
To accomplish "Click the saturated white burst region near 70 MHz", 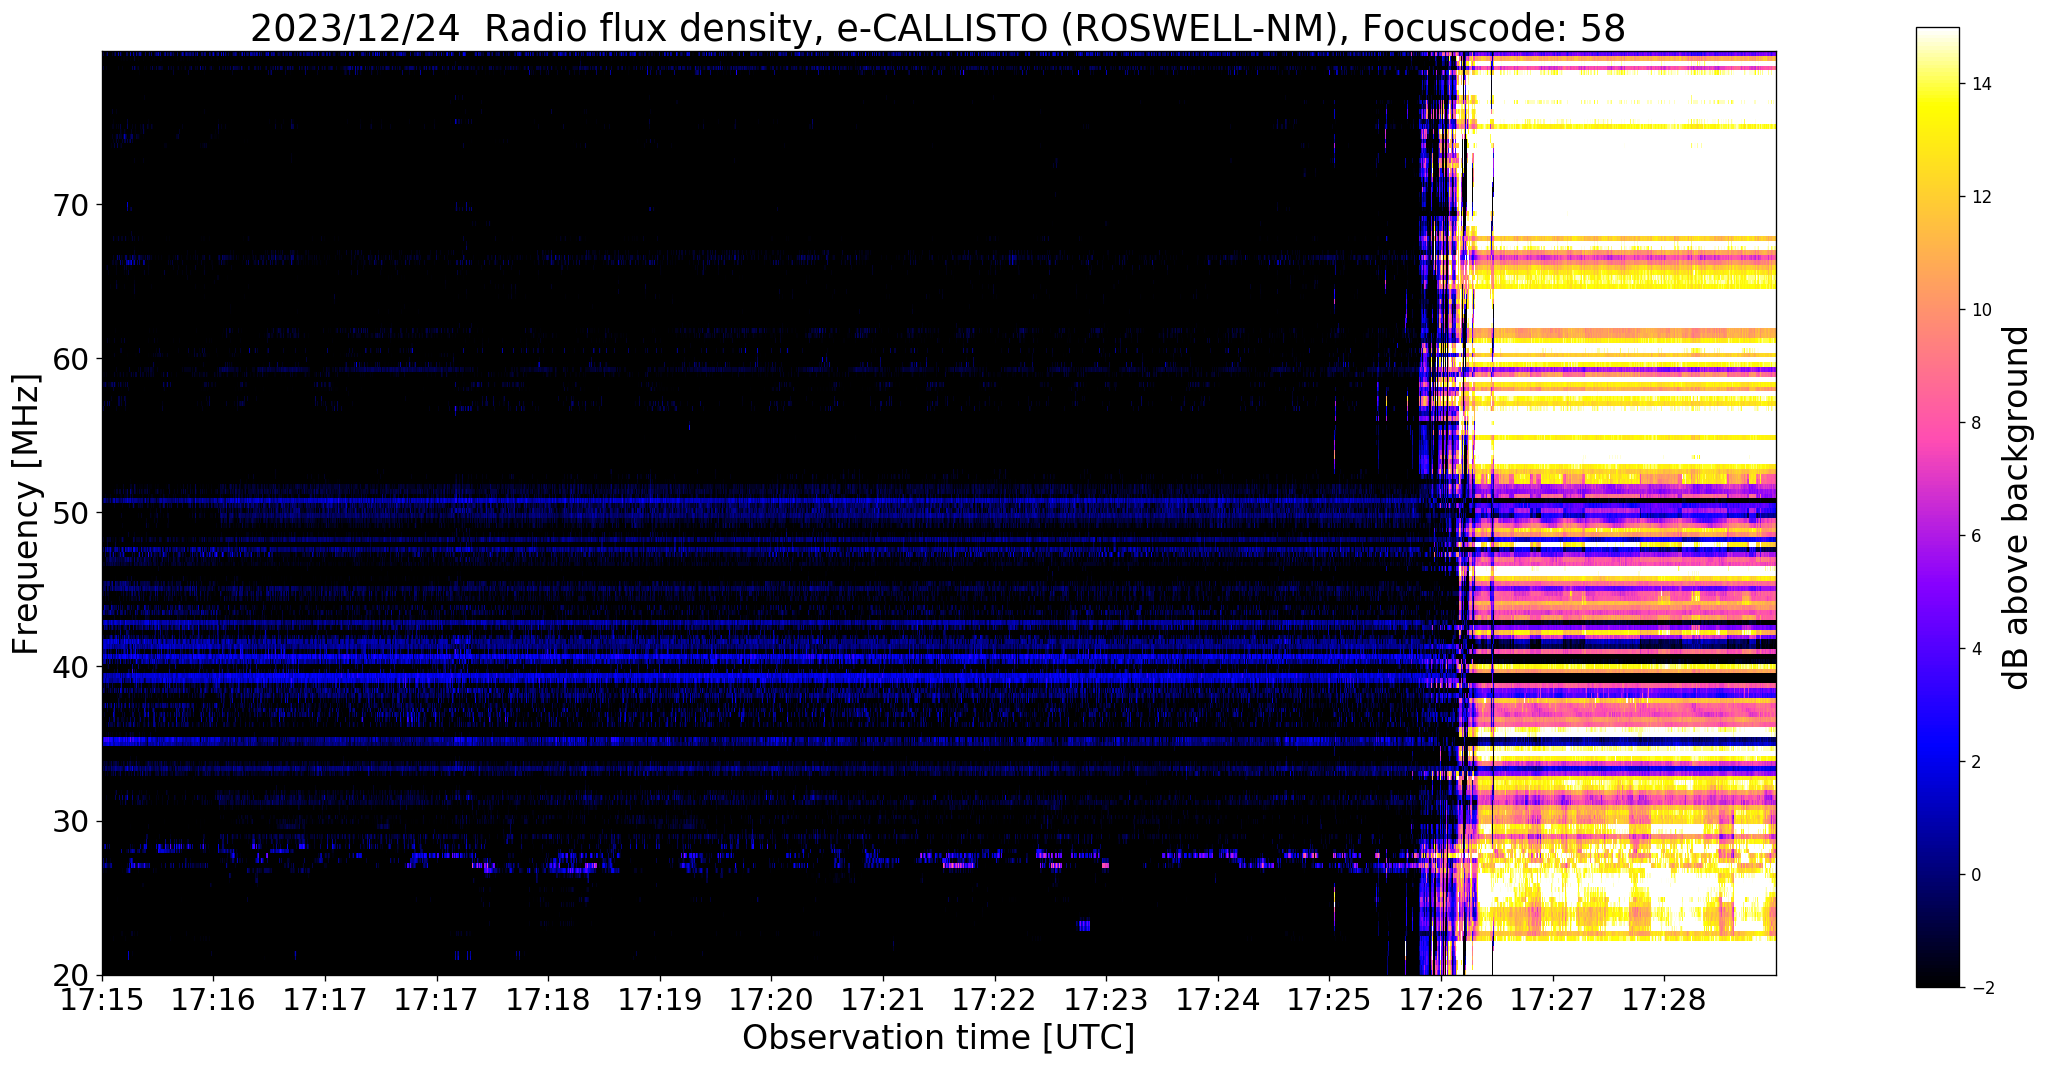I will (1634, 185).
